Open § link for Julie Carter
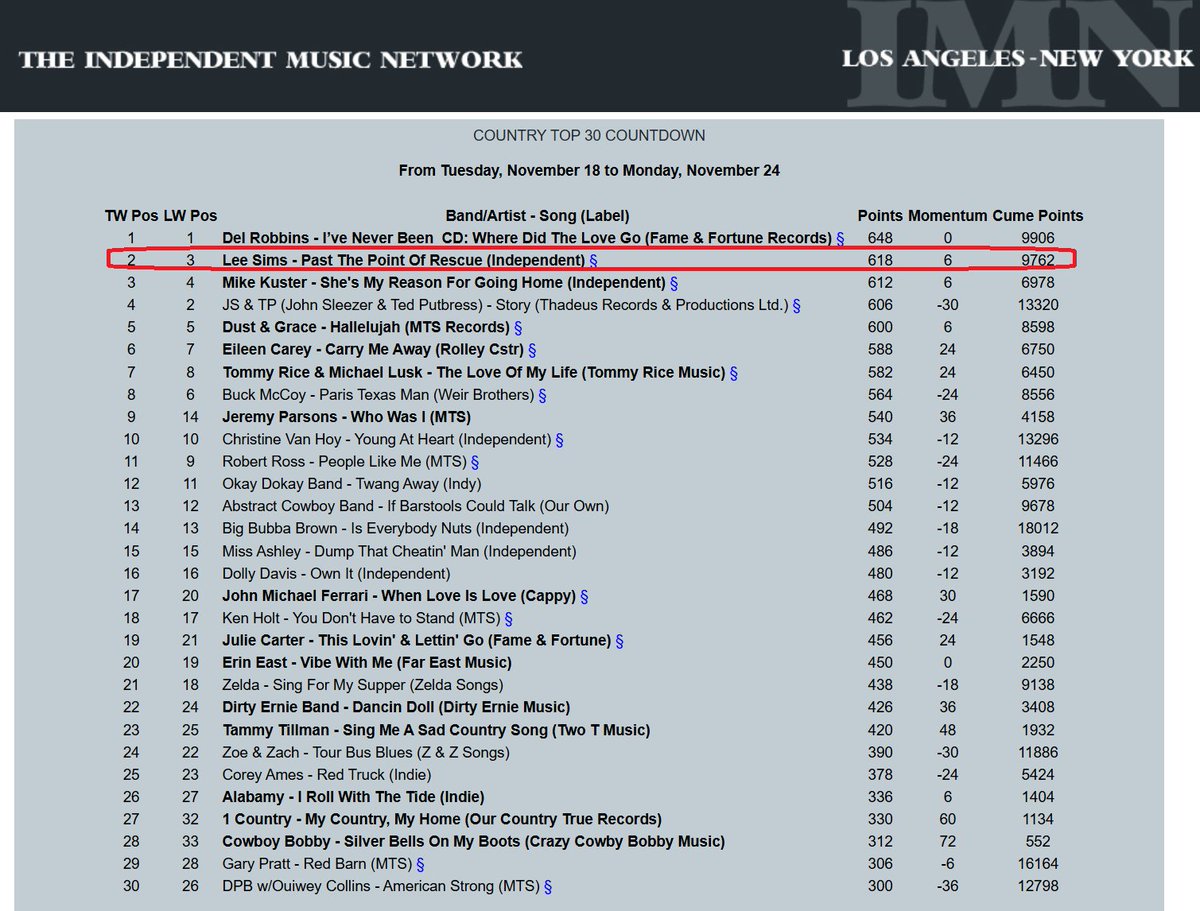 (619, 640)
